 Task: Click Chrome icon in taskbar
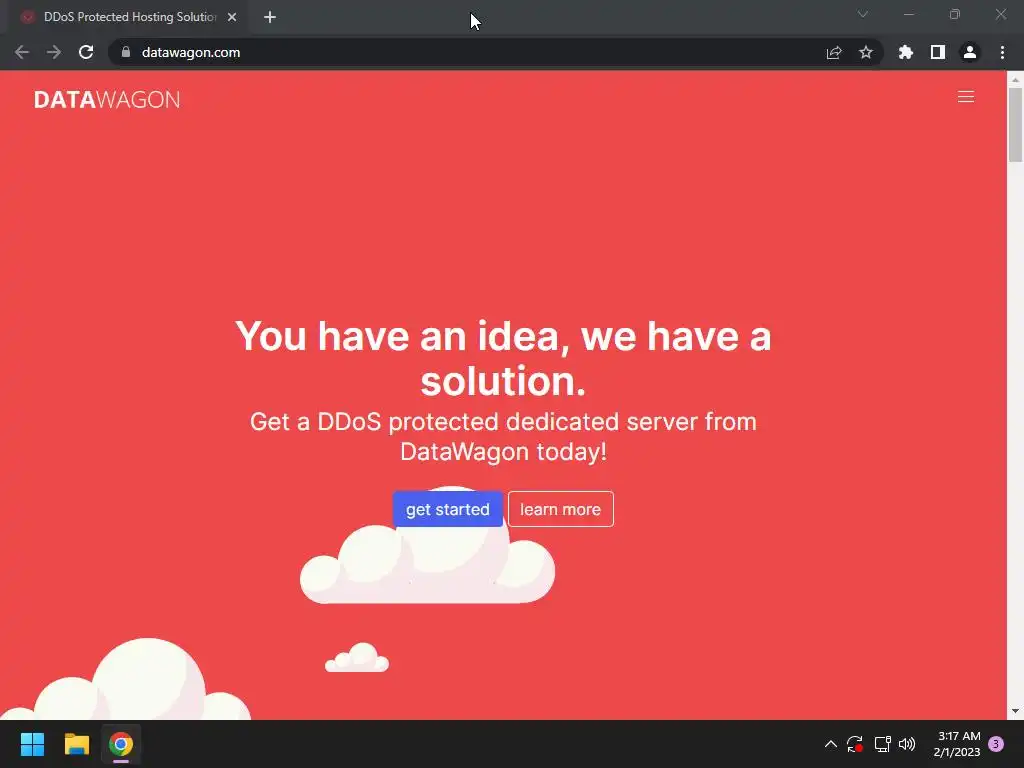click(x=121, y=744)
